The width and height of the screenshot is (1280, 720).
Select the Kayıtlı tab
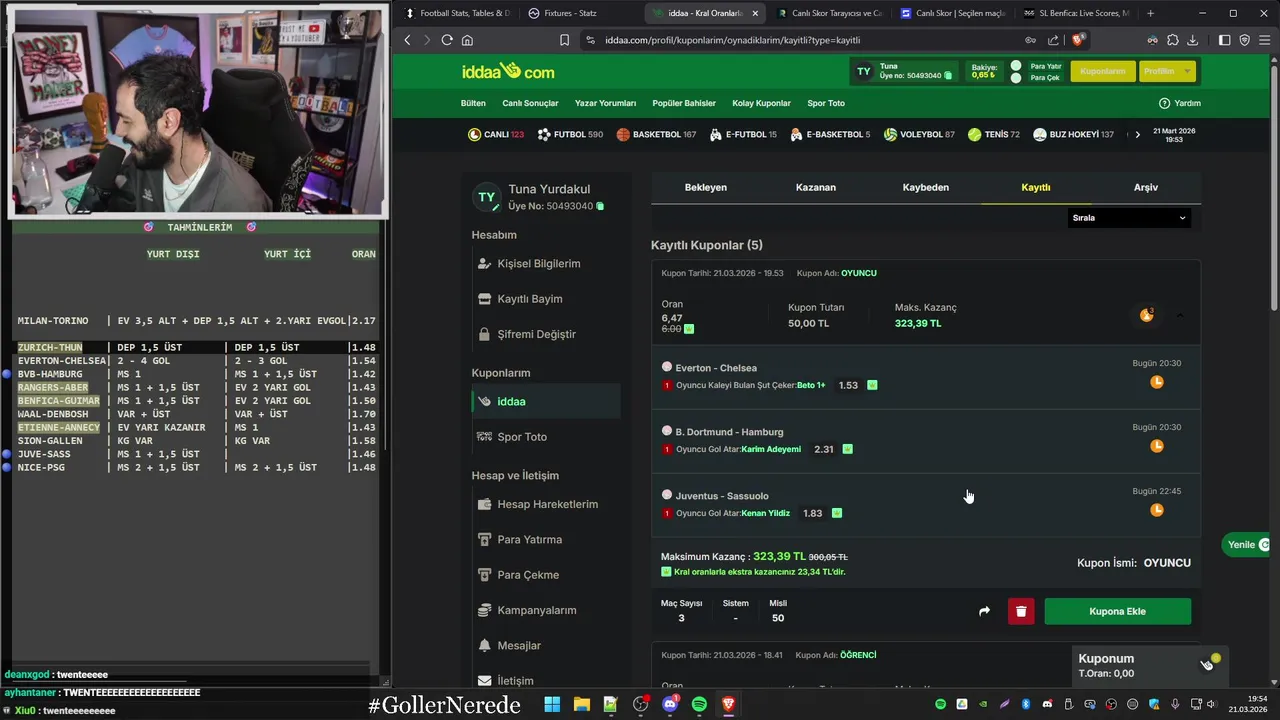click(x=1036, y=187)
